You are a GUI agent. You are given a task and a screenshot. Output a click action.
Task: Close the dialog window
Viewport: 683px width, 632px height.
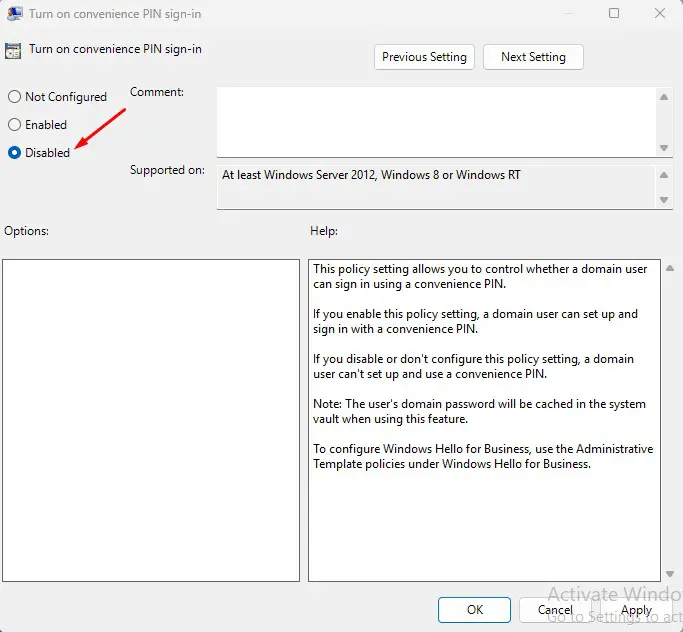point(660,13)
